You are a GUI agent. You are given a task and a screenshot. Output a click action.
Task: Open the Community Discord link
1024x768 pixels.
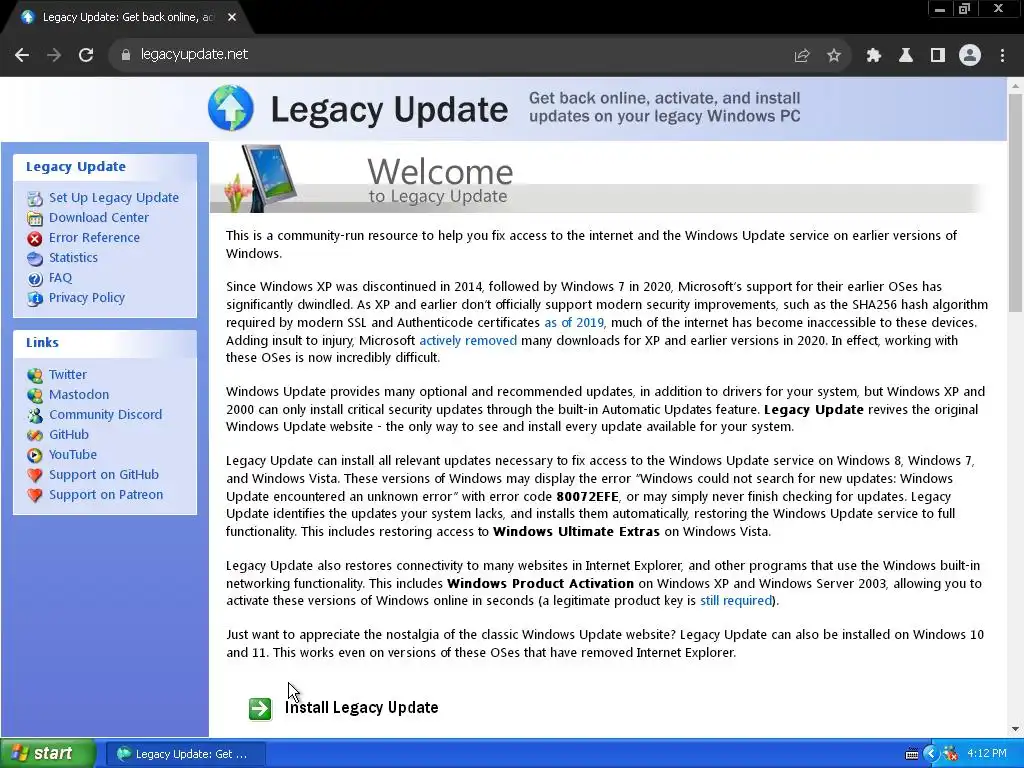(105, 415)
